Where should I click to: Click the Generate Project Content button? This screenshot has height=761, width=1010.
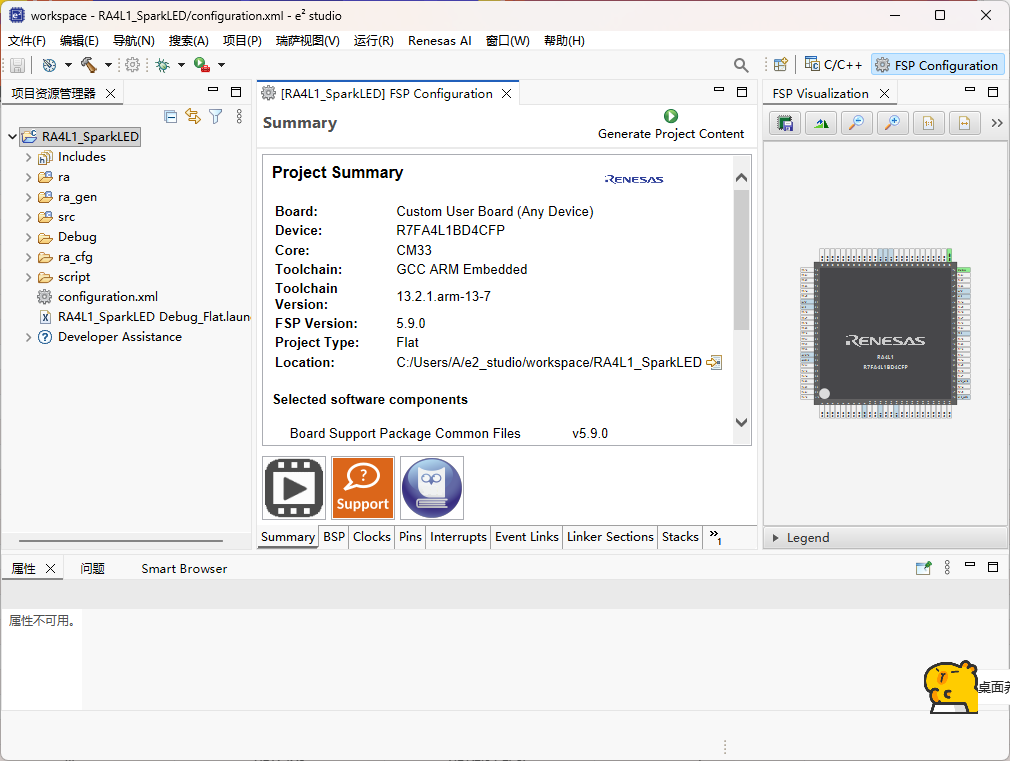click(670, 125)
